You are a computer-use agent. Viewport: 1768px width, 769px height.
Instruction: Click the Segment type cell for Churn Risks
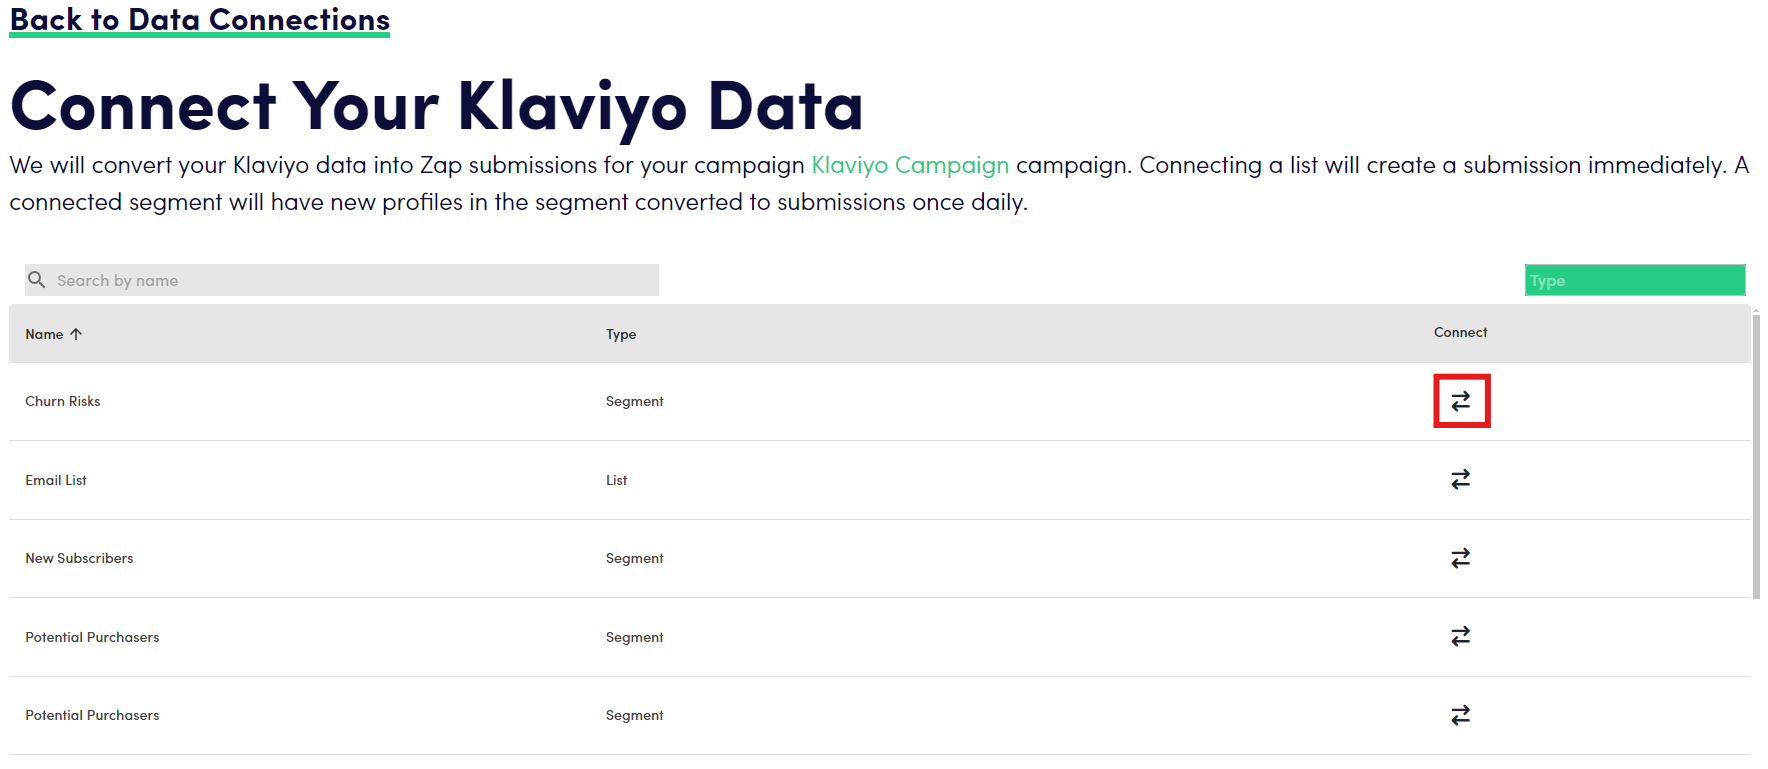tap(634, 401)
